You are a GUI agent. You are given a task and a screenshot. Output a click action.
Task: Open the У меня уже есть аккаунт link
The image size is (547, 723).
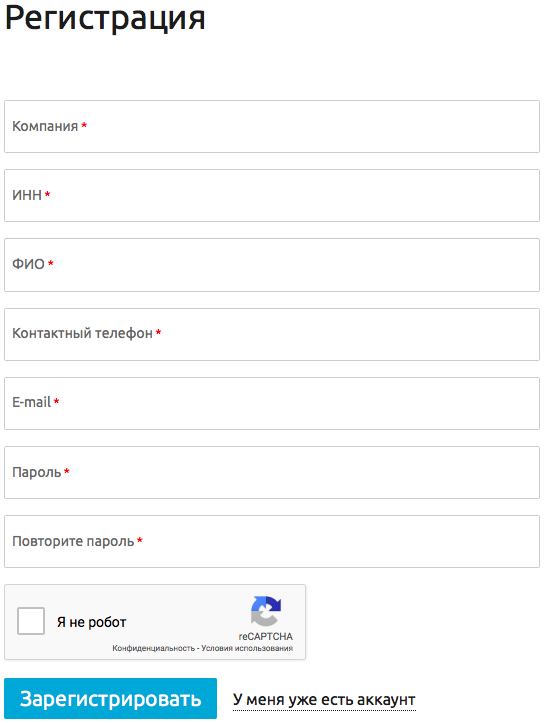point(324,699)
